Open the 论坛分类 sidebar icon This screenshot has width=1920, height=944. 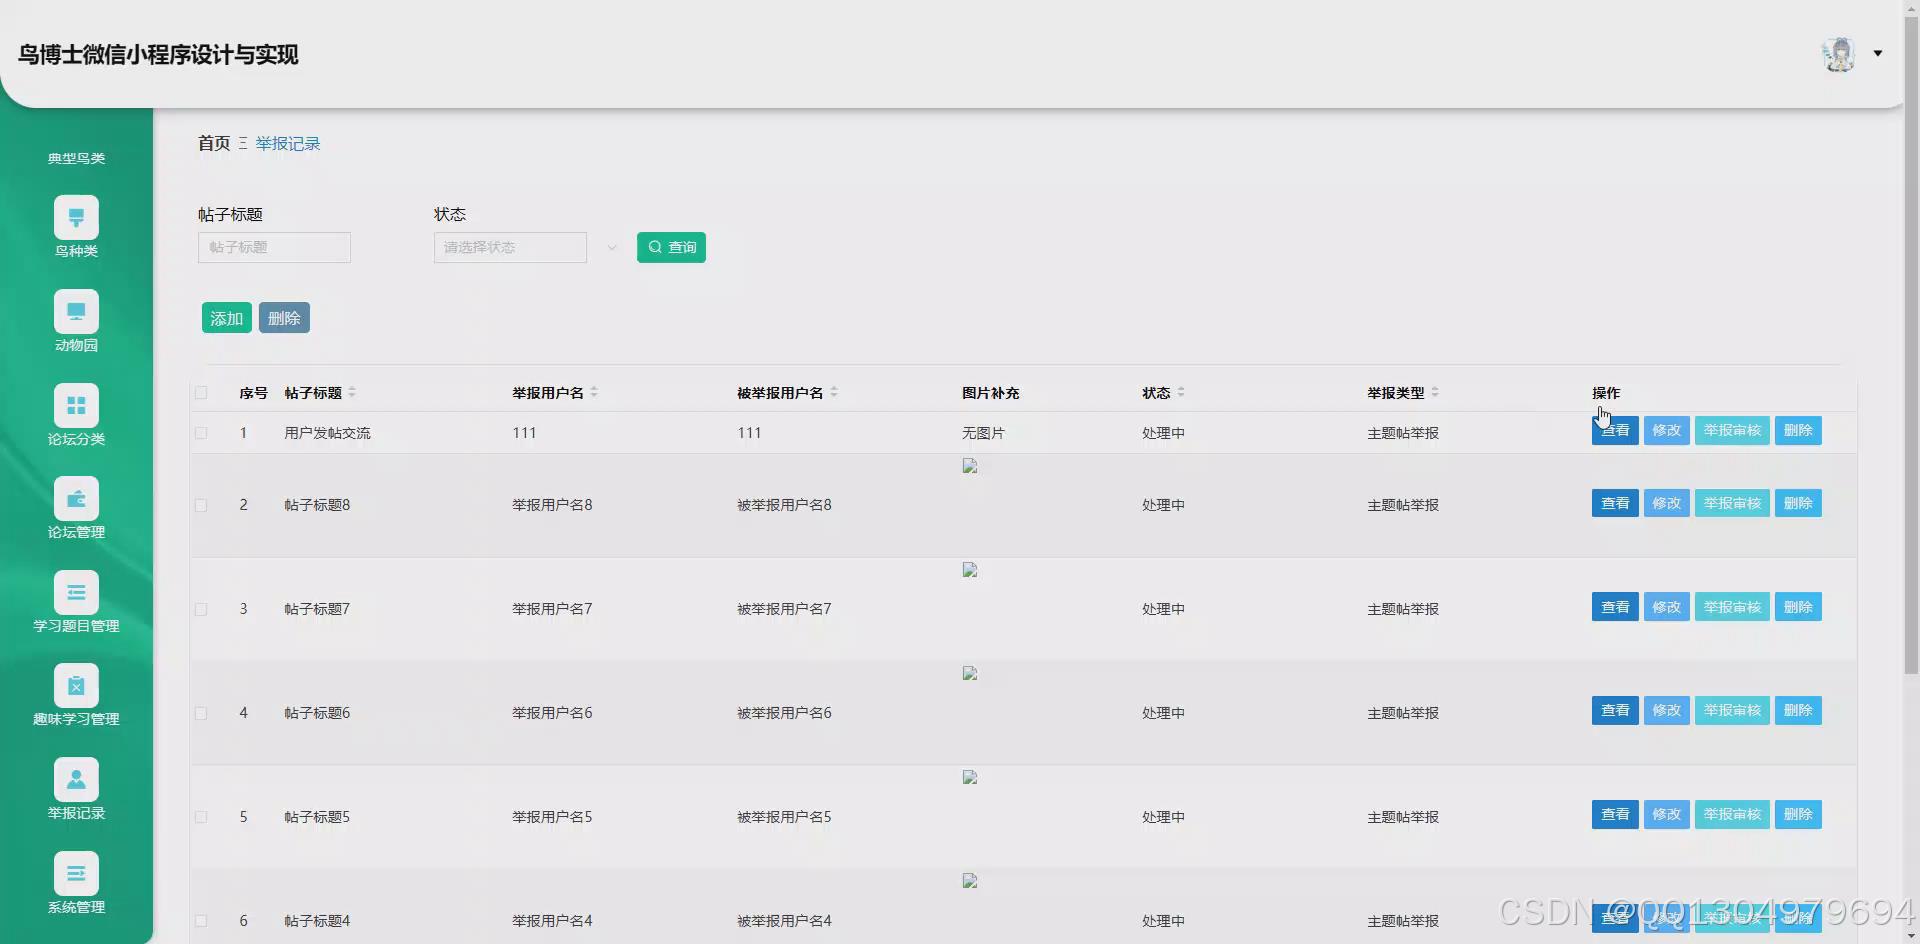[76, 406]
